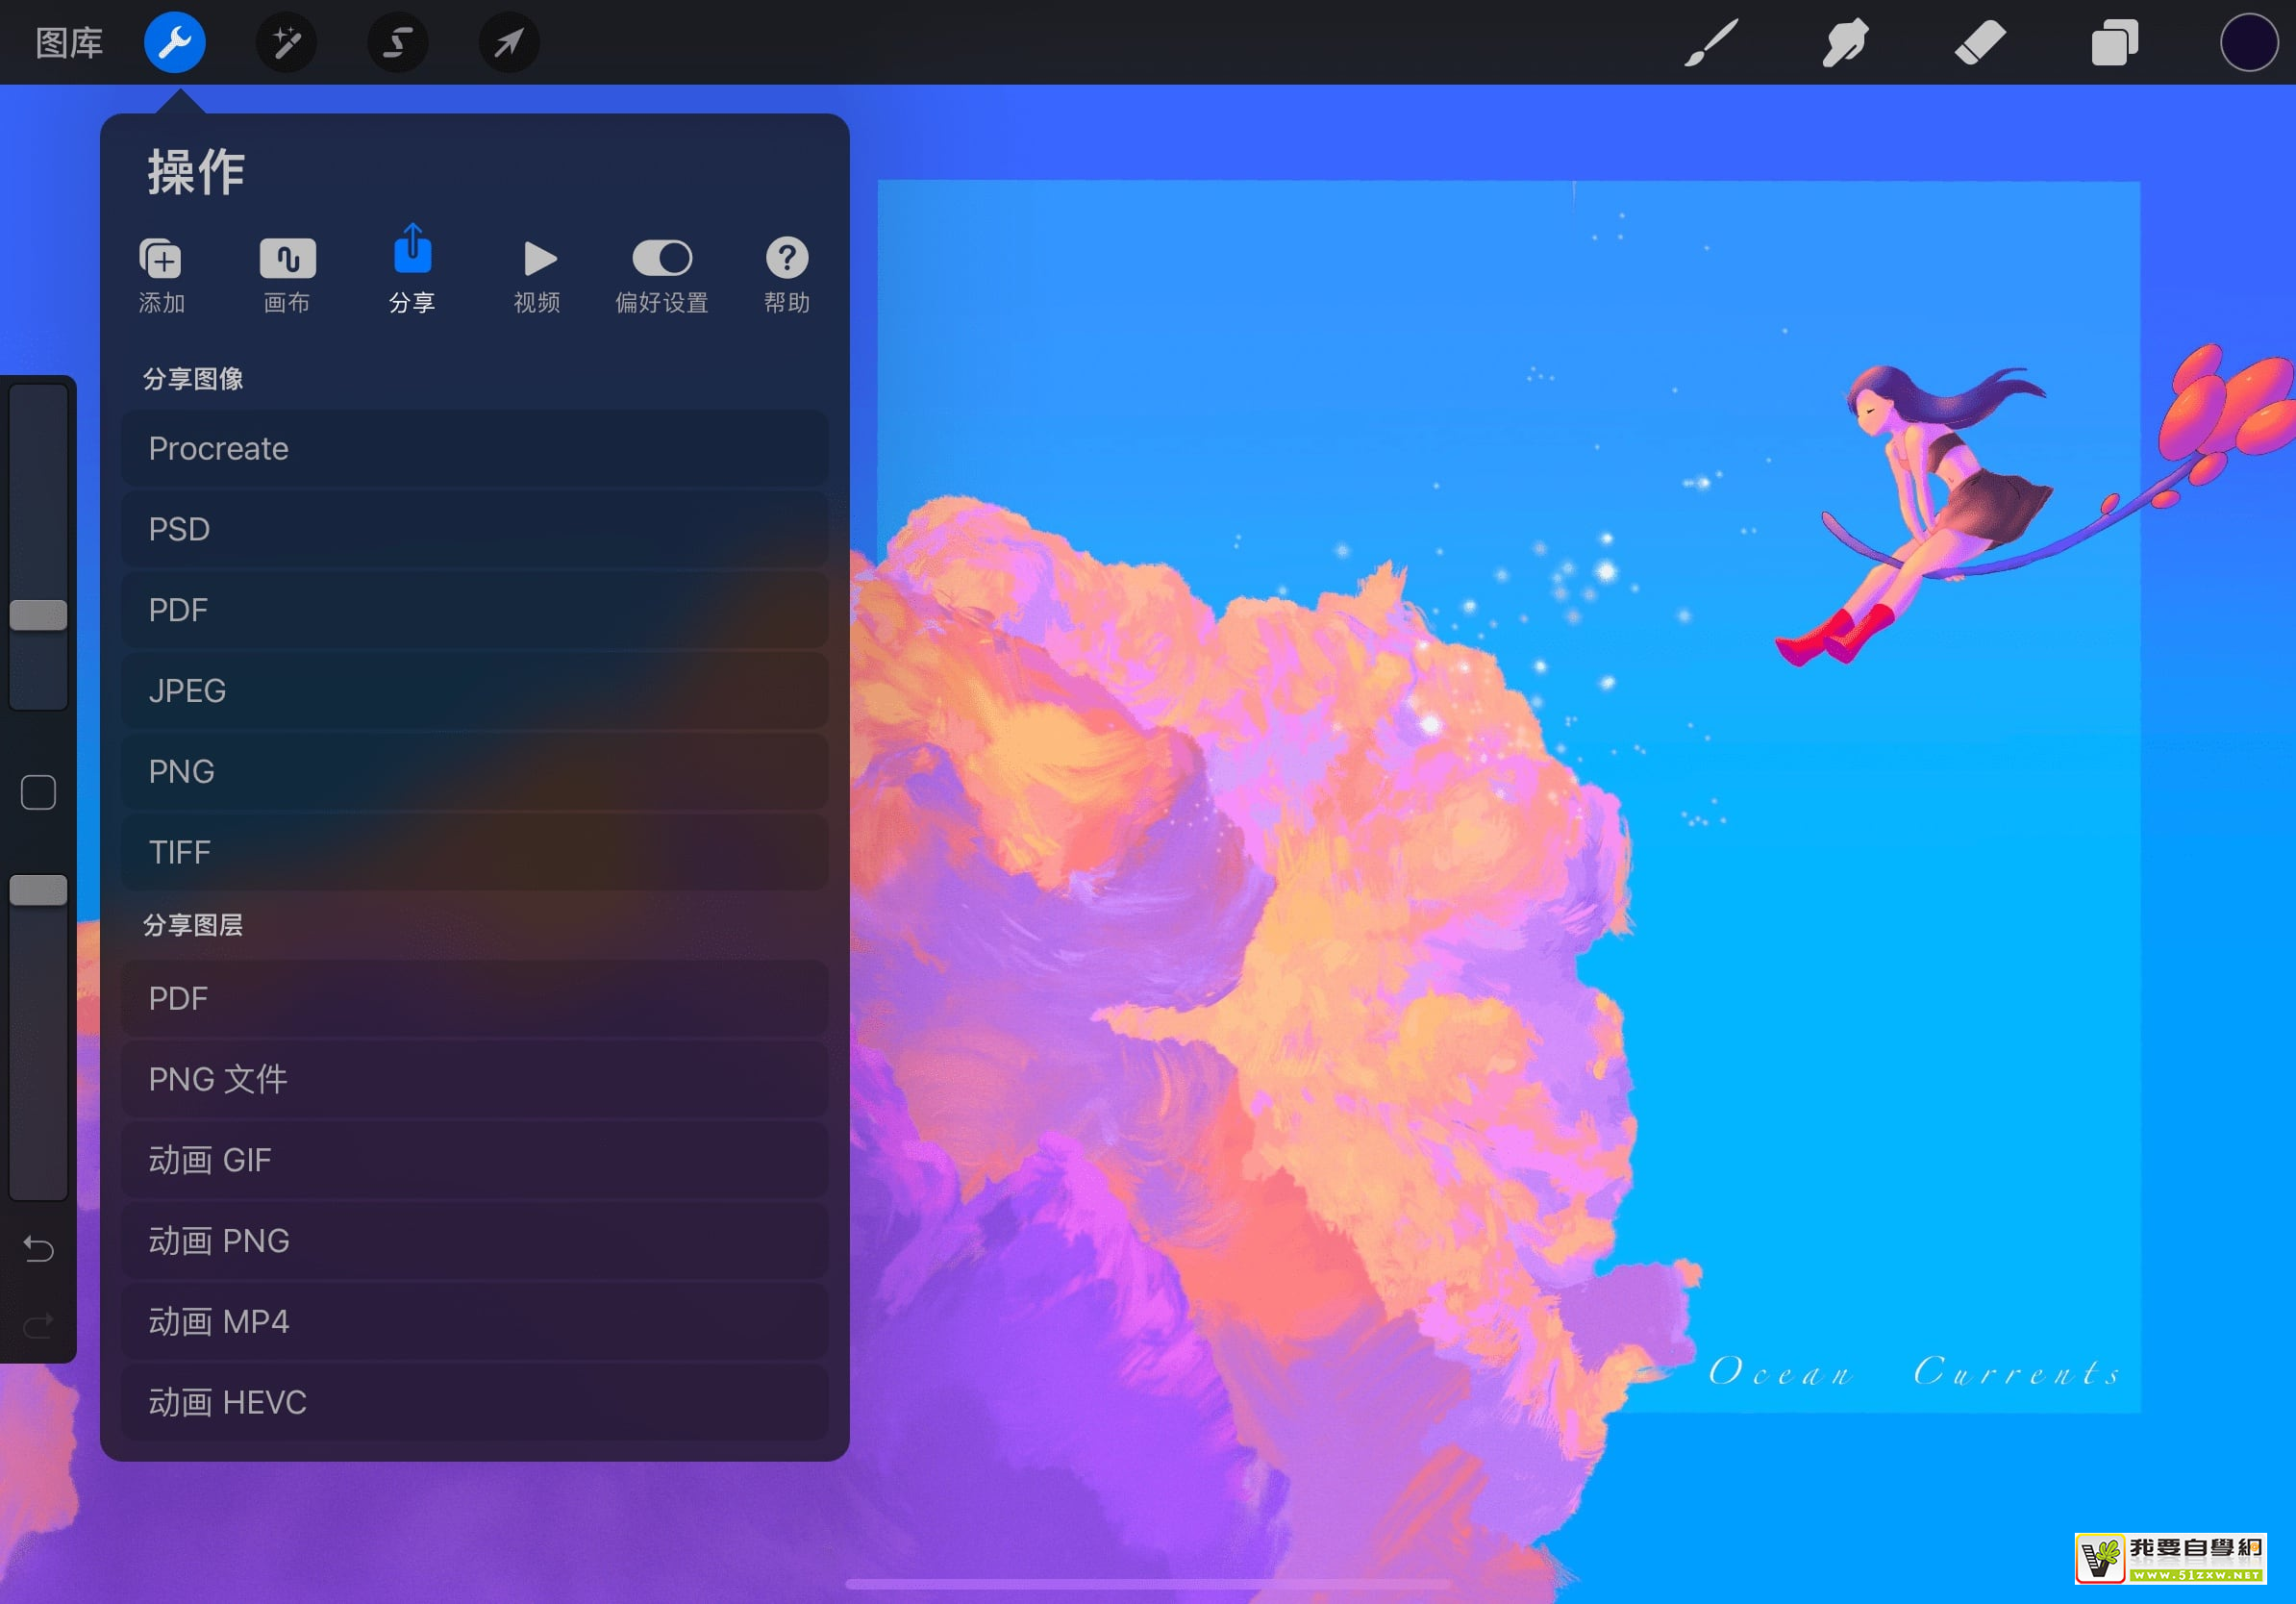This screenshot has height=1604, width=2296.
Task: Select the Smudge finger tool
Action: (x=1845, y=42)
